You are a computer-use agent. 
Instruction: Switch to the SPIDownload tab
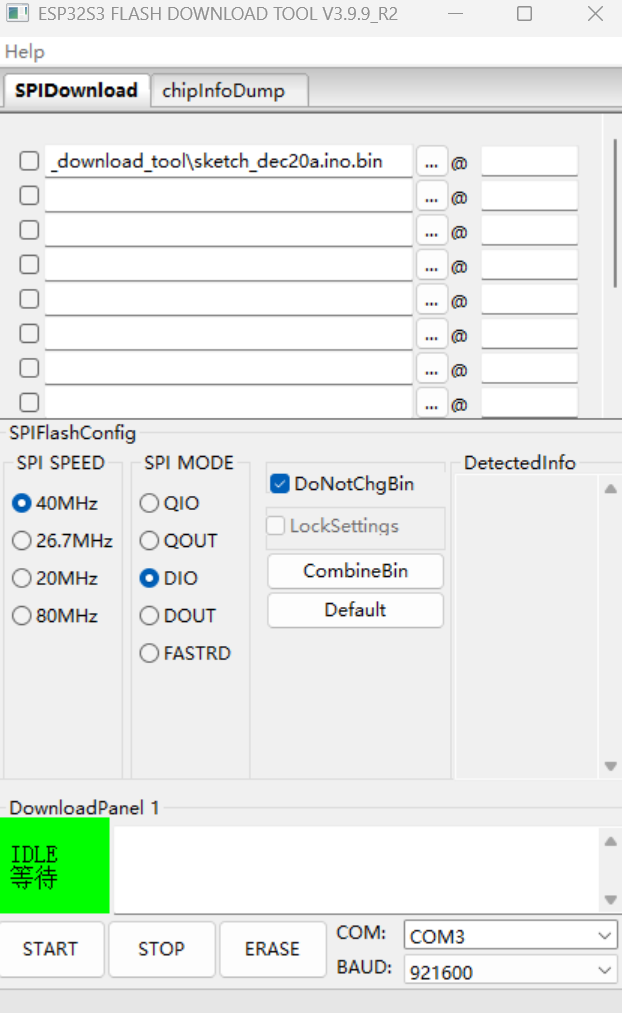coord(76,90)
